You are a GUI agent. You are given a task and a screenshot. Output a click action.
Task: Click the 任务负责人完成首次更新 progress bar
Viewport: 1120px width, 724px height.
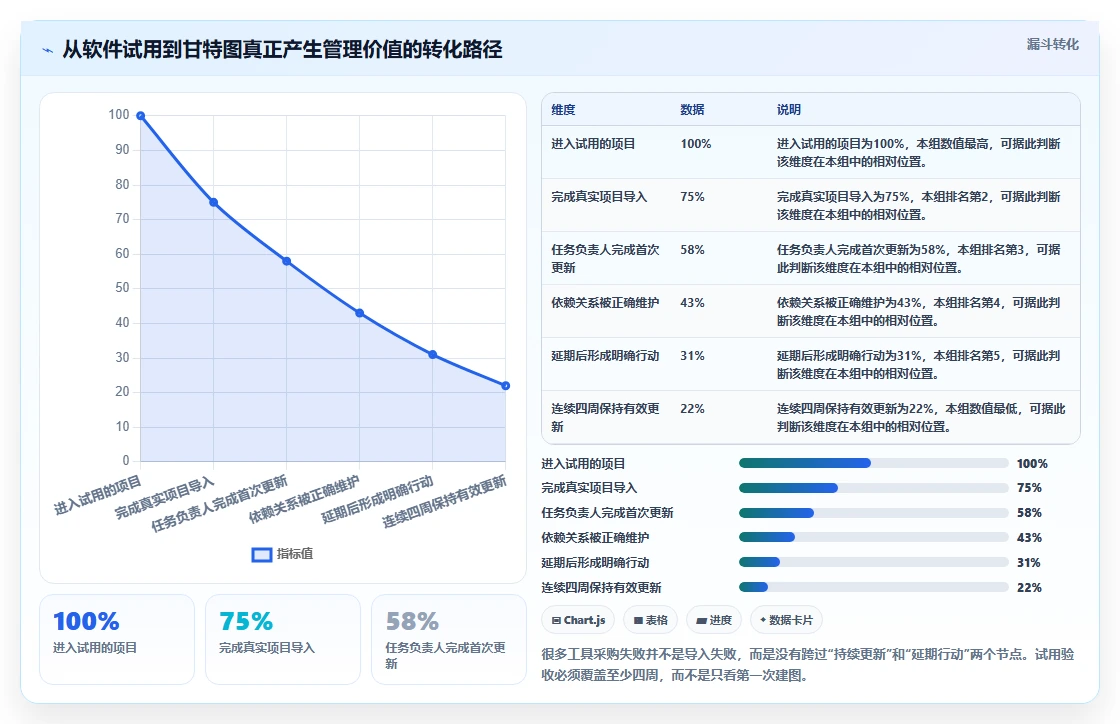coord(874,513)
